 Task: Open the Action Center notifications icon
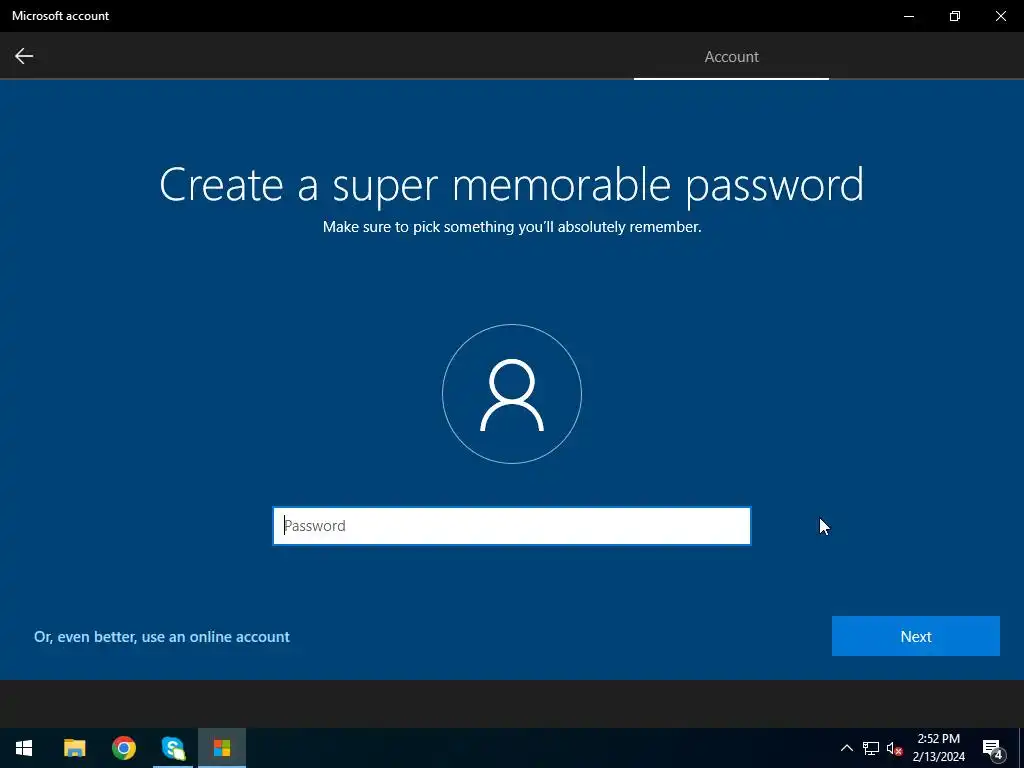pyautogui.click(x=992, y=748)
